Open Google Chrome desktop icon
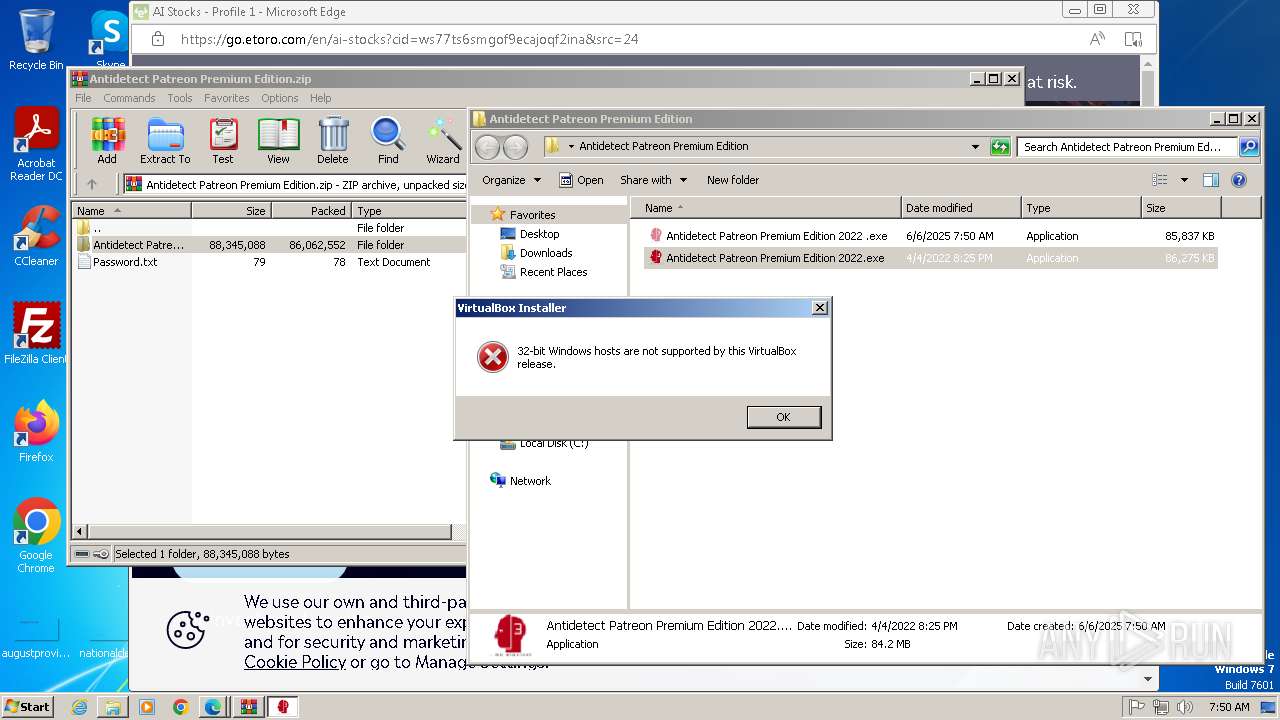 (x=36, y=536)
